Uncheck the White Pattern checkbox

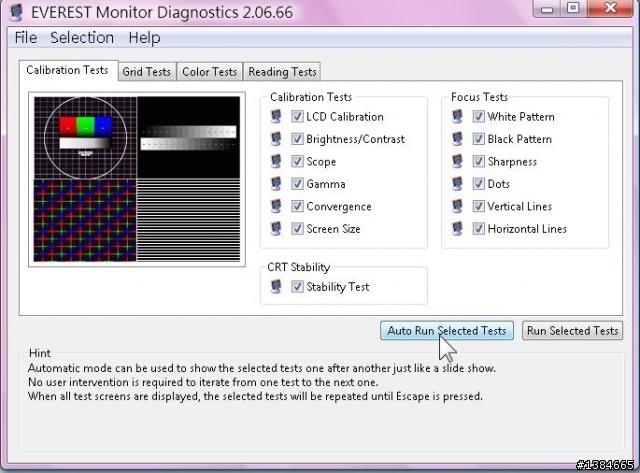click(x=478, y=116)
